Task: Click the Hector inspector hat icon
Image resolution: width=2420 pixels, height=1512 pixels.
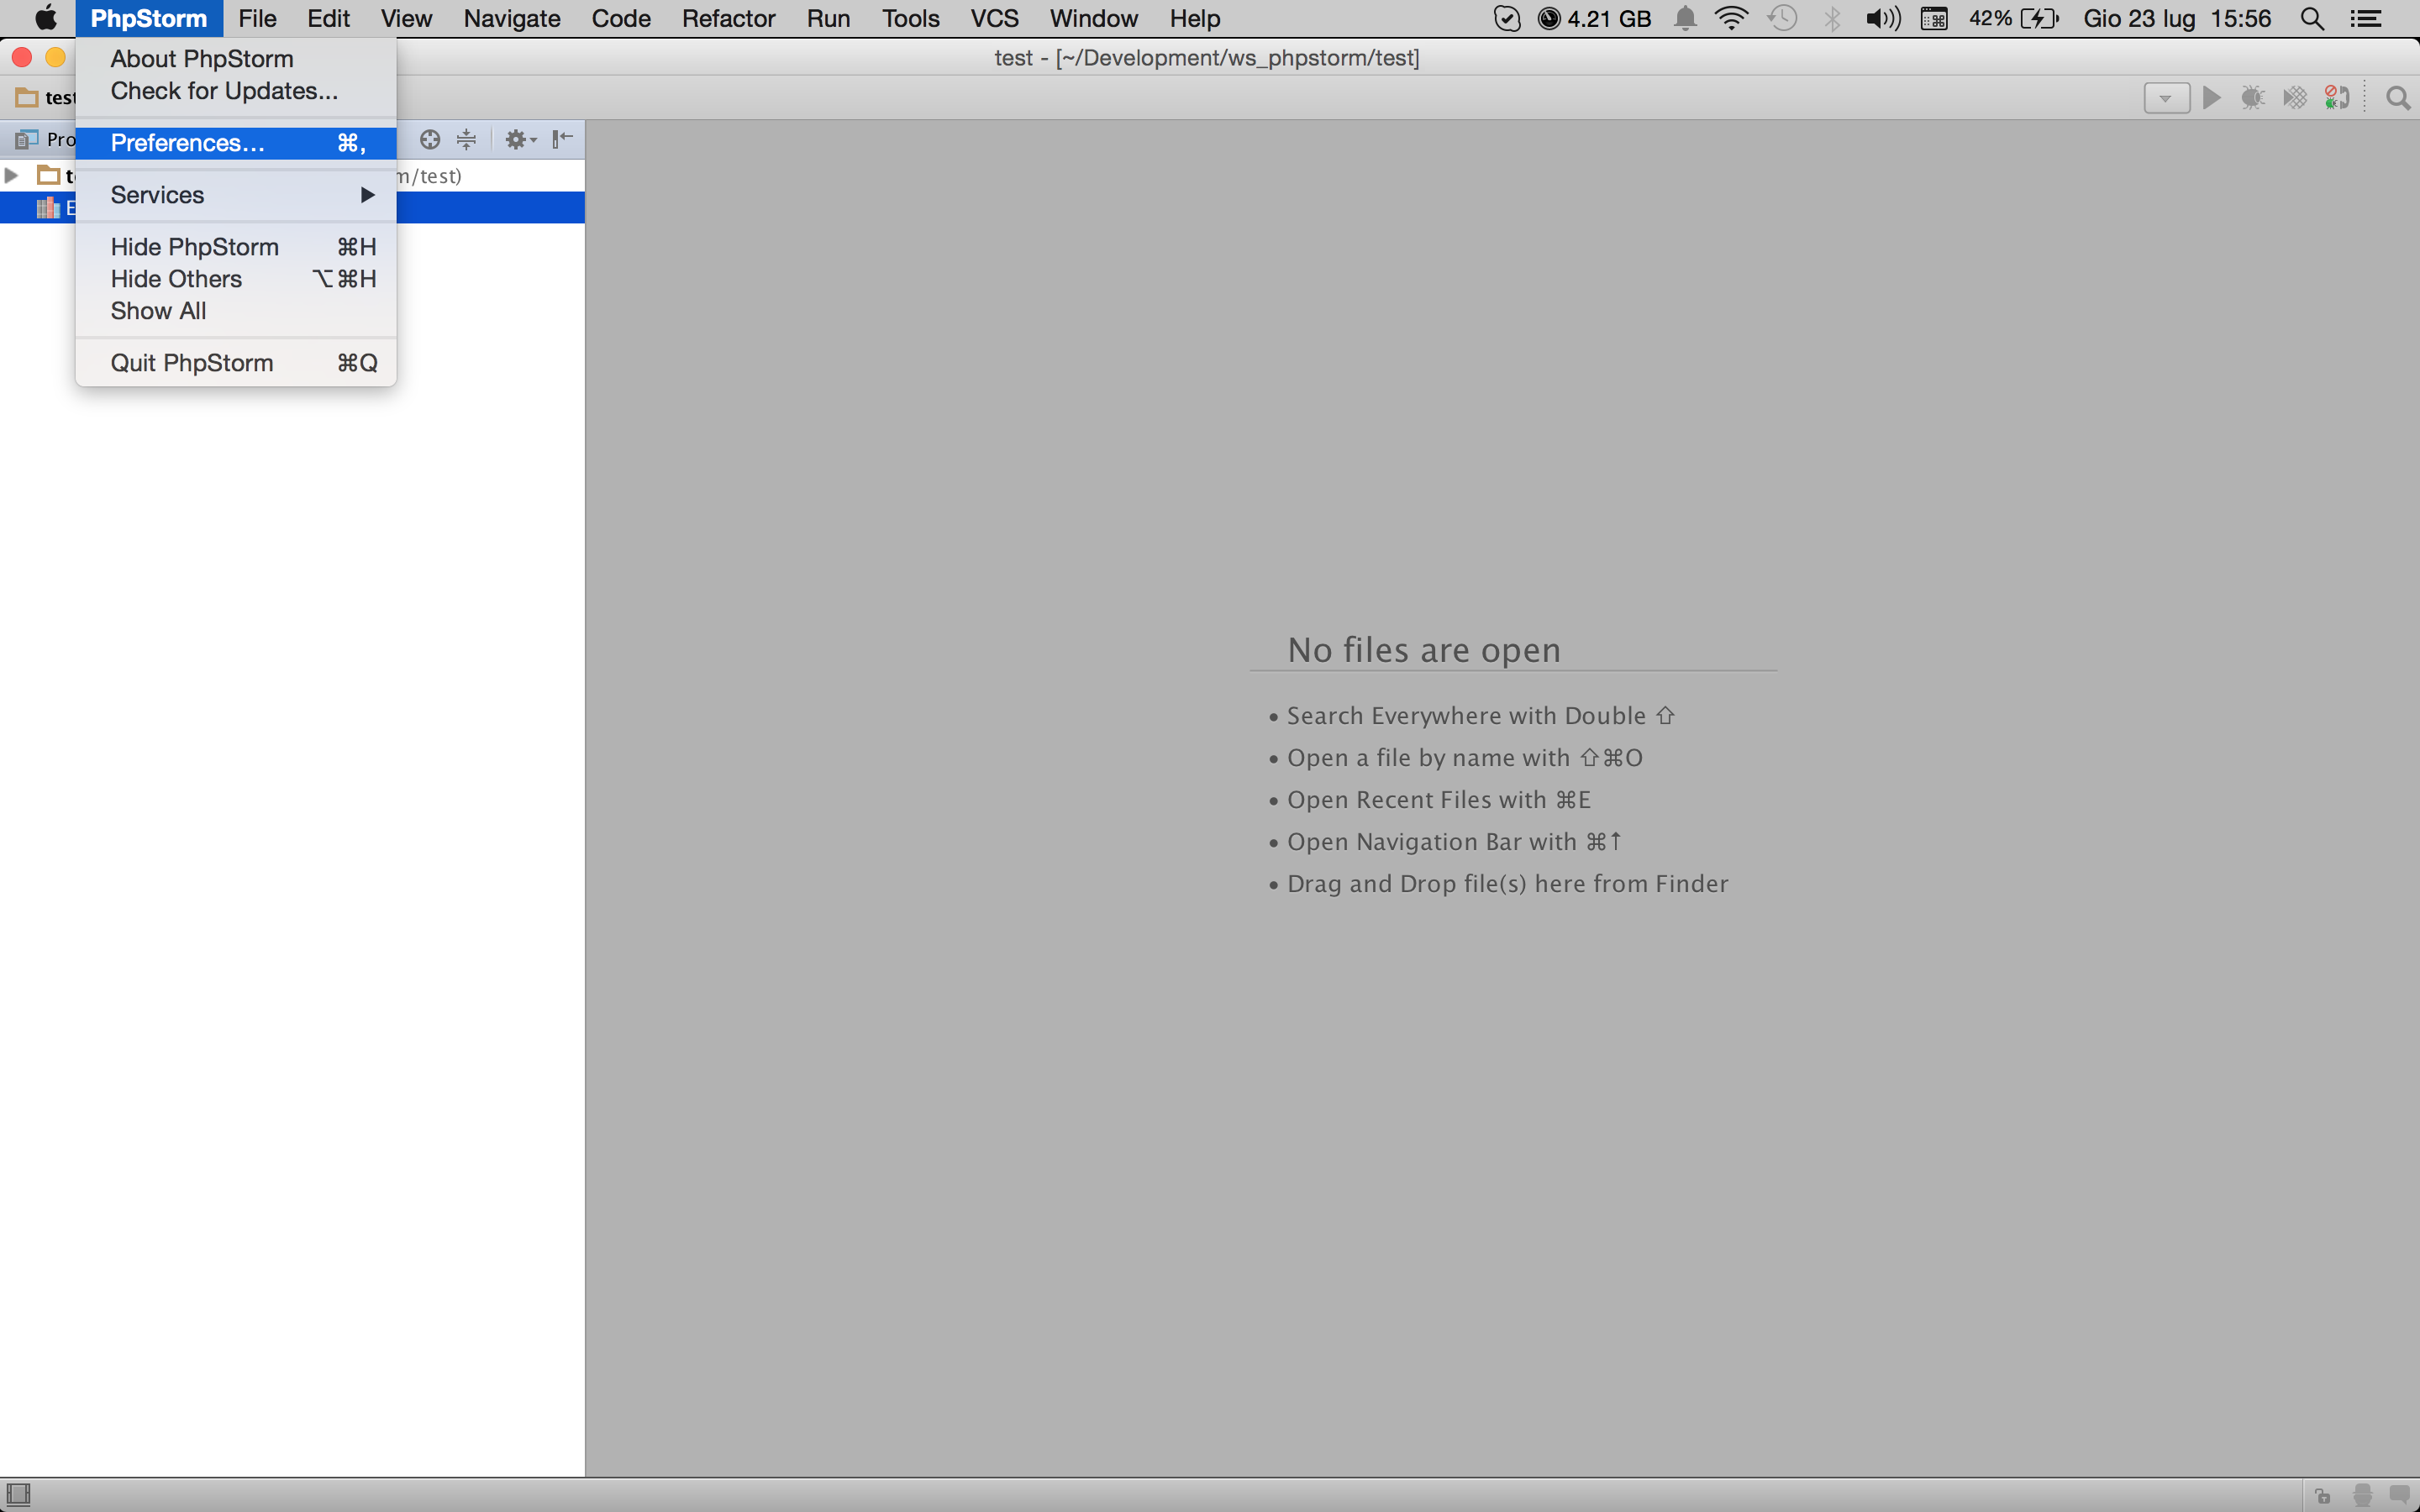Action: [x=2362, y=1496]
